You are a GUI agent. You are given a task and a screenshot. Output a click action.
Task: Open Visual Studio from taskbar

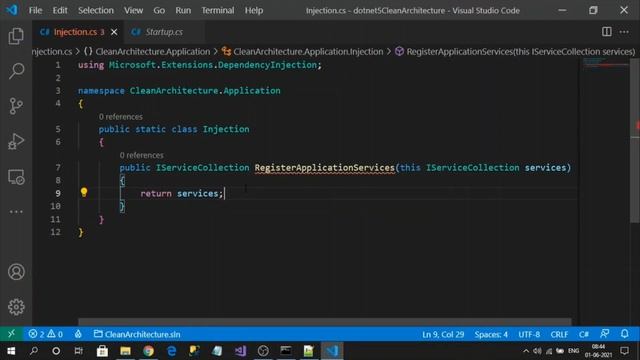coord(240,351)
